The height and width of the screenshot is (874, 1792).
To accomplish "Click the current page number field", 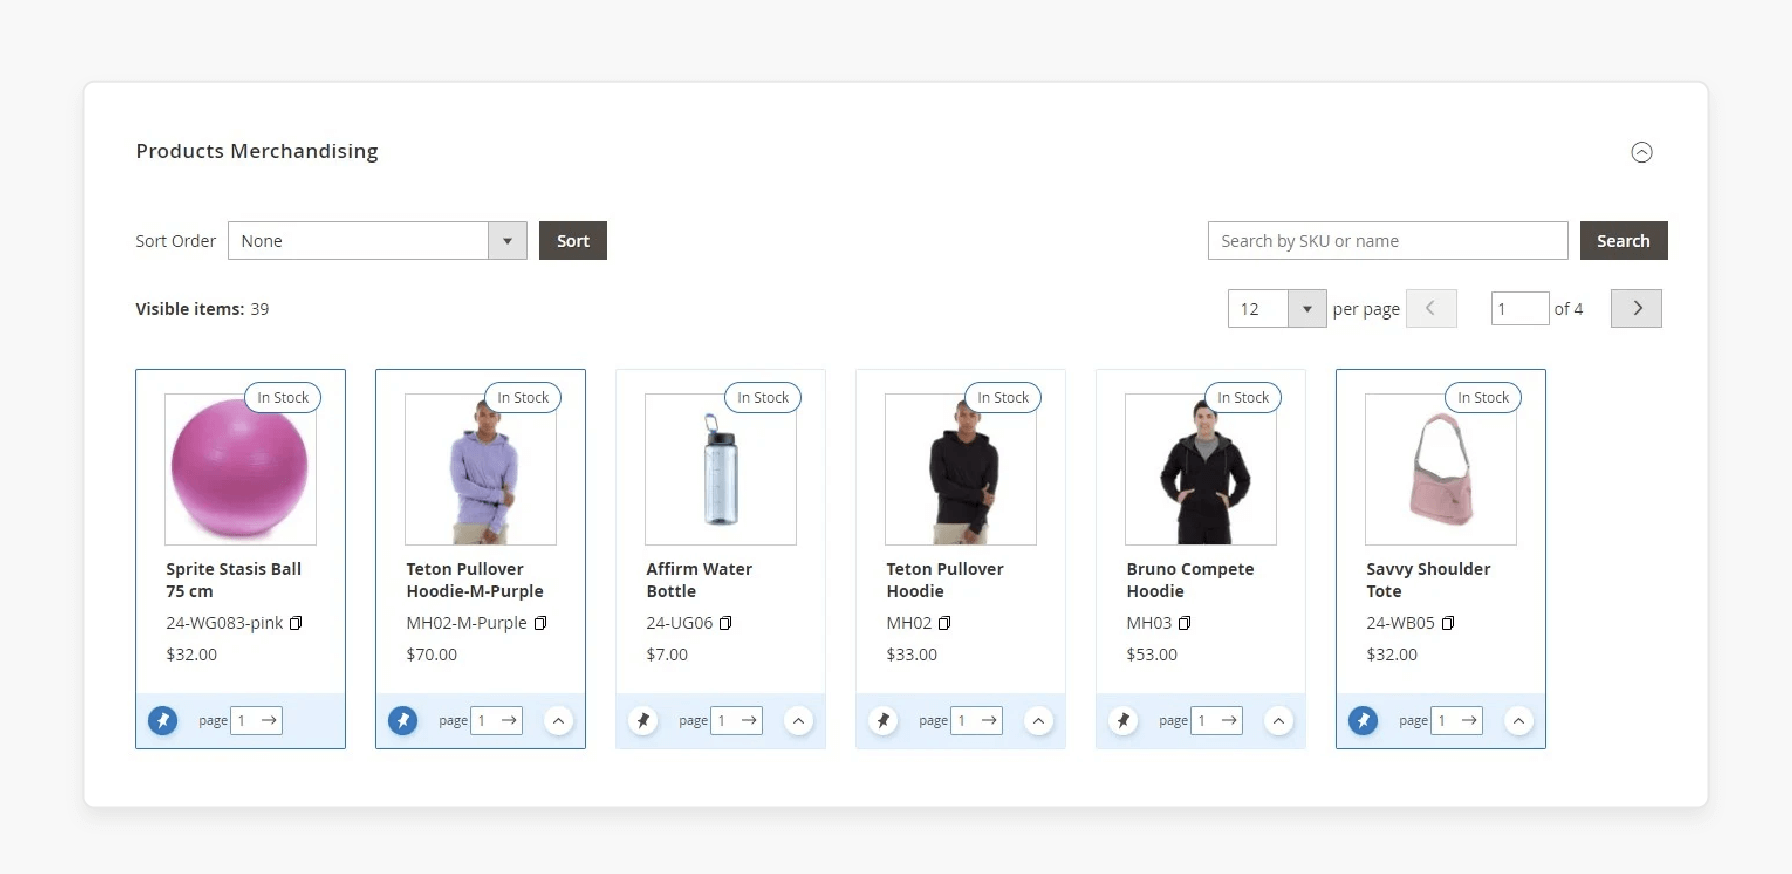I will click(1520, 309).
